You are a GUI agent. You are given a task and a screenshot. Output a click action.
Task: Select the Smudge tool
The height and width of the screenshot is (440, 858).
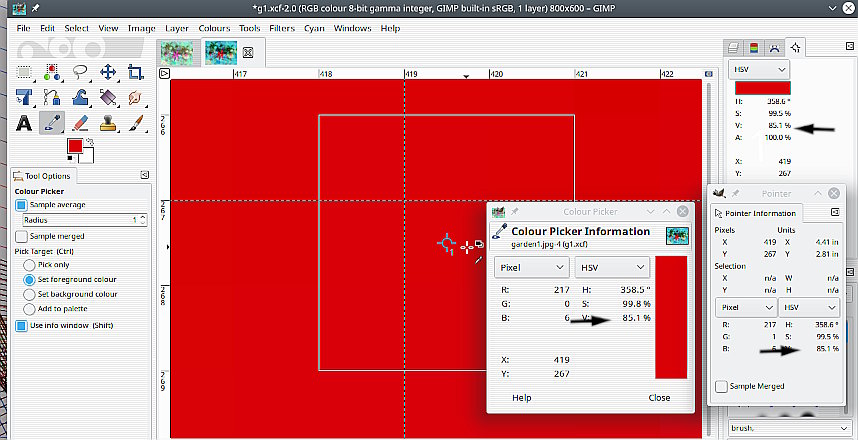pos(135,97)
